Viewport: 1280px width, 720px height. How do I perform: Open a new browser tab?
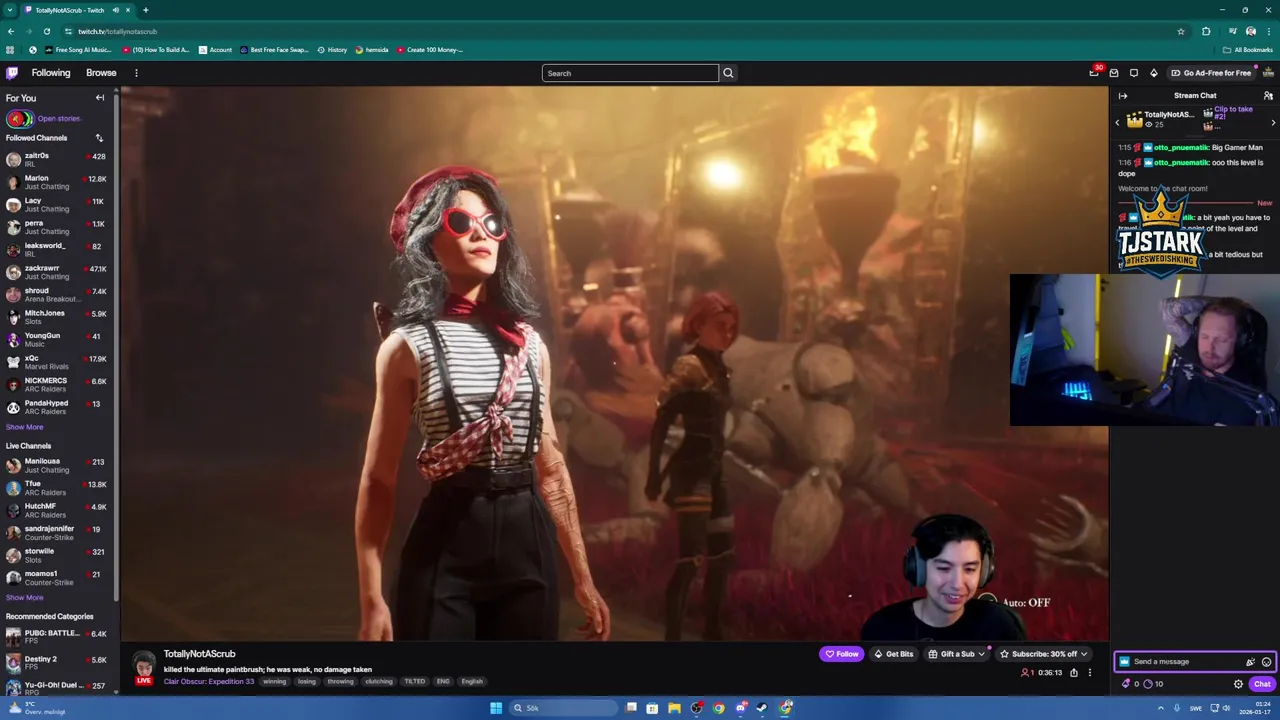pos(145,10)
